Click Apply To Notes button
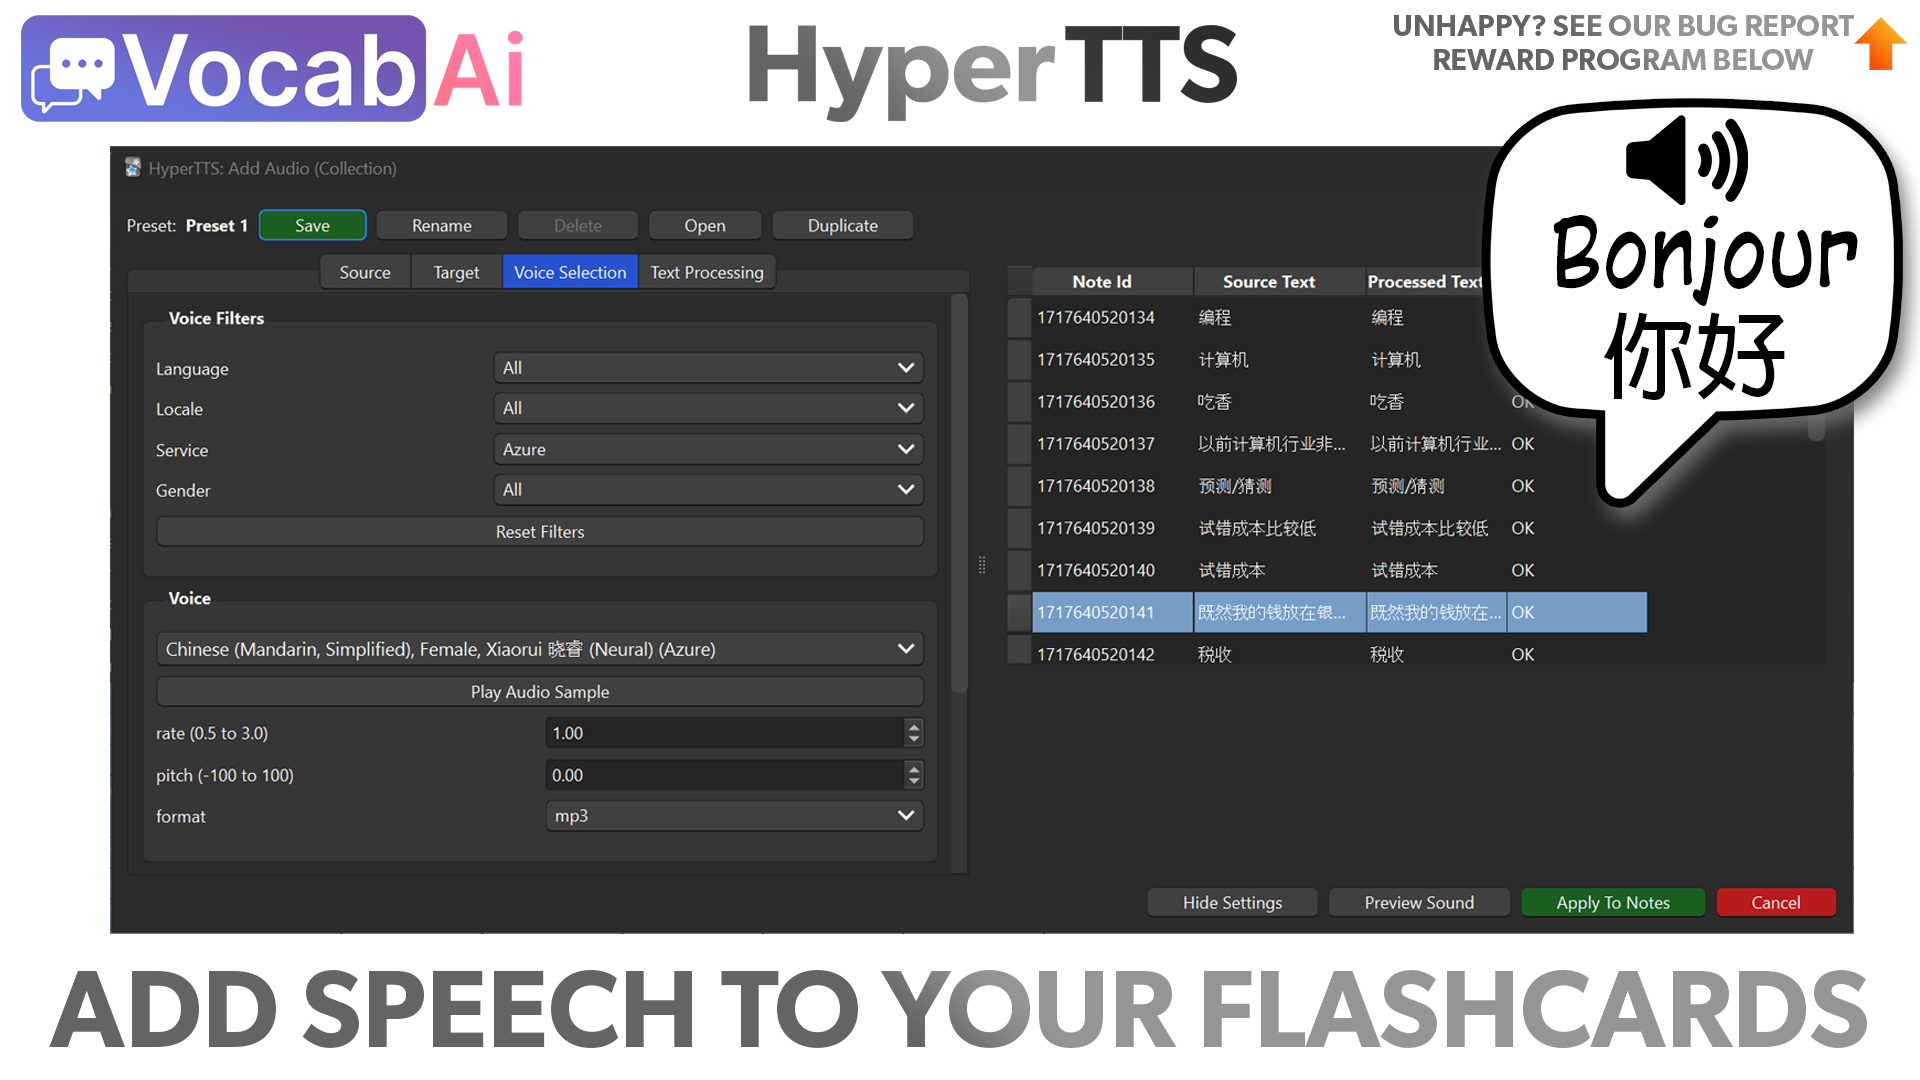The width and height of the screenshot is (1920, 1080). [1612, 902]
